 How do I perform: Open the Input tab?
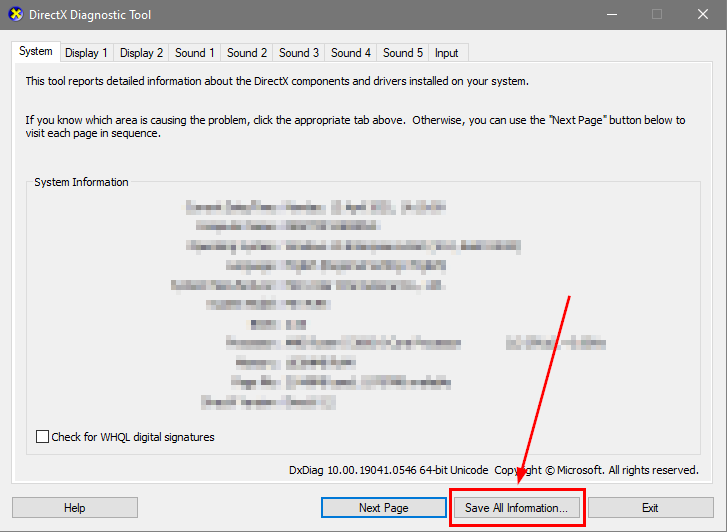click(x=447, y=53)
